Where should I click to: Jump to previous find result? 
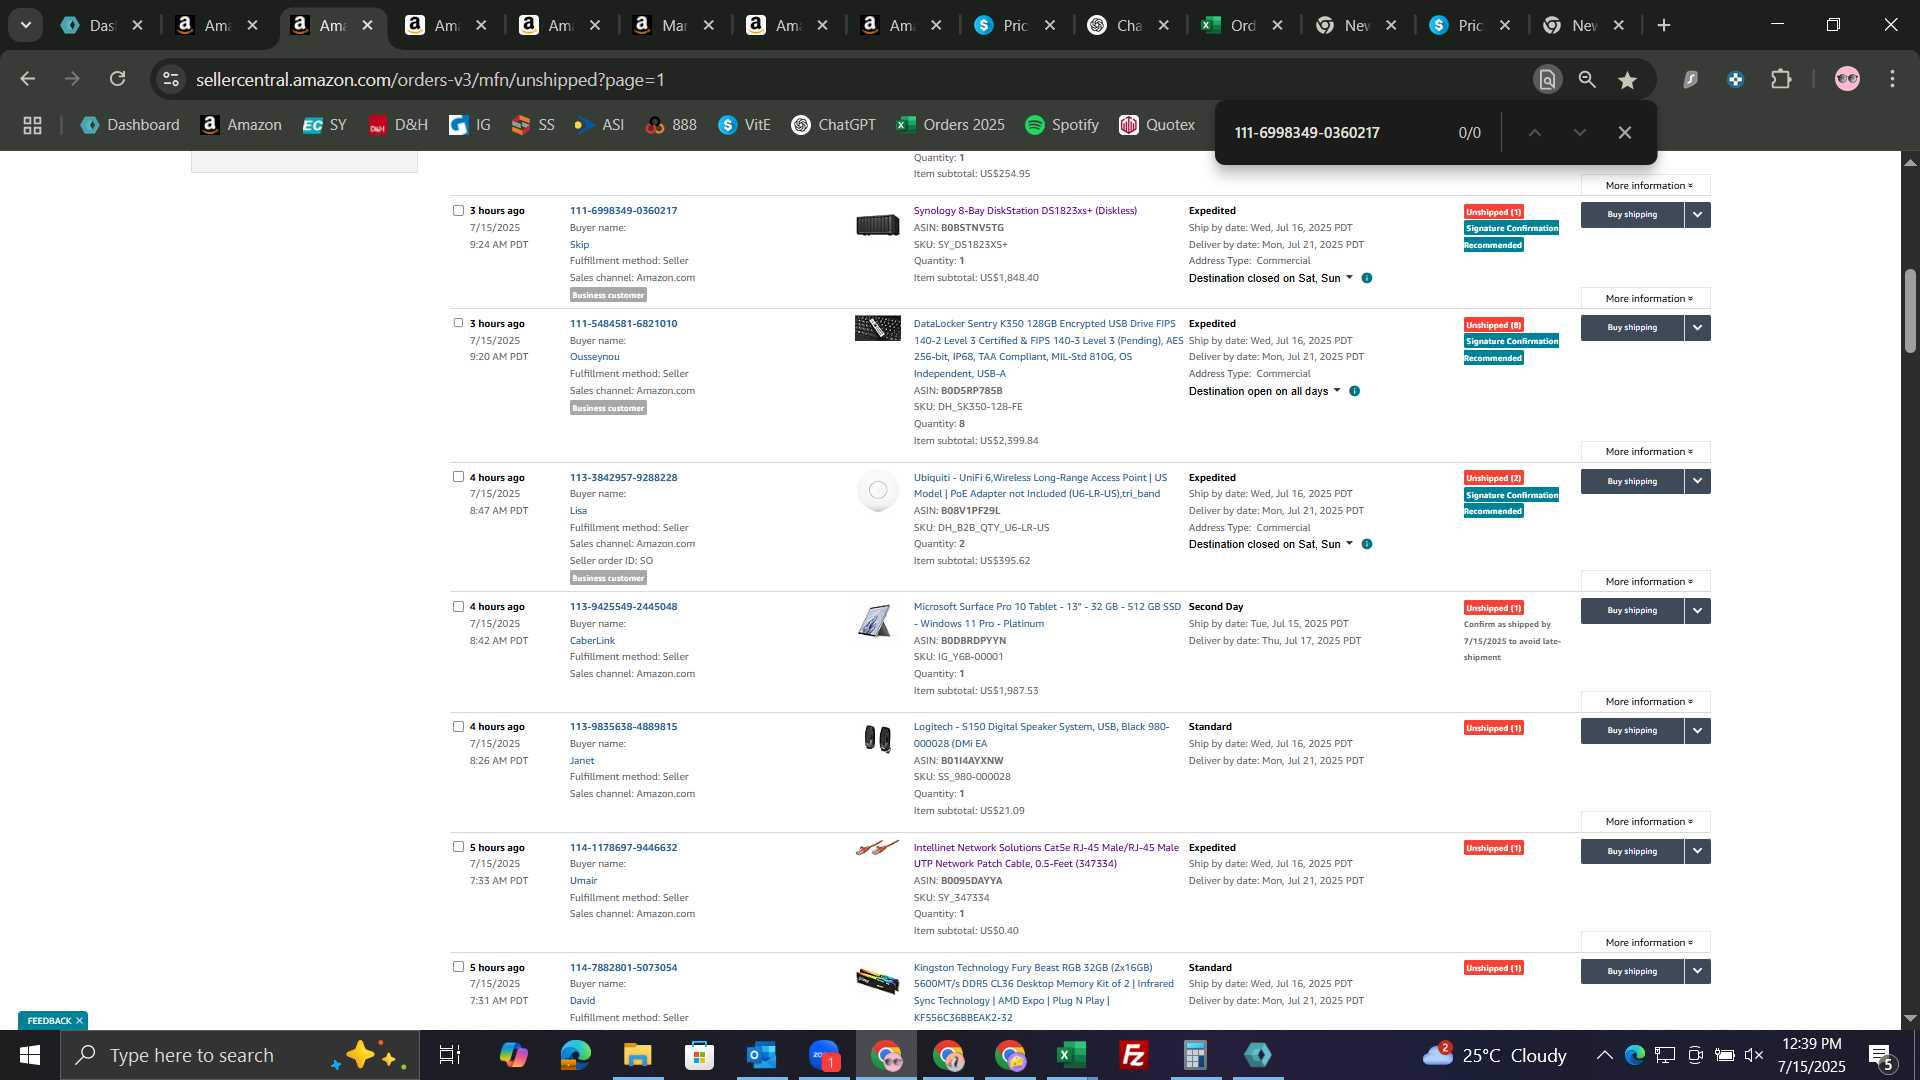1534,132
